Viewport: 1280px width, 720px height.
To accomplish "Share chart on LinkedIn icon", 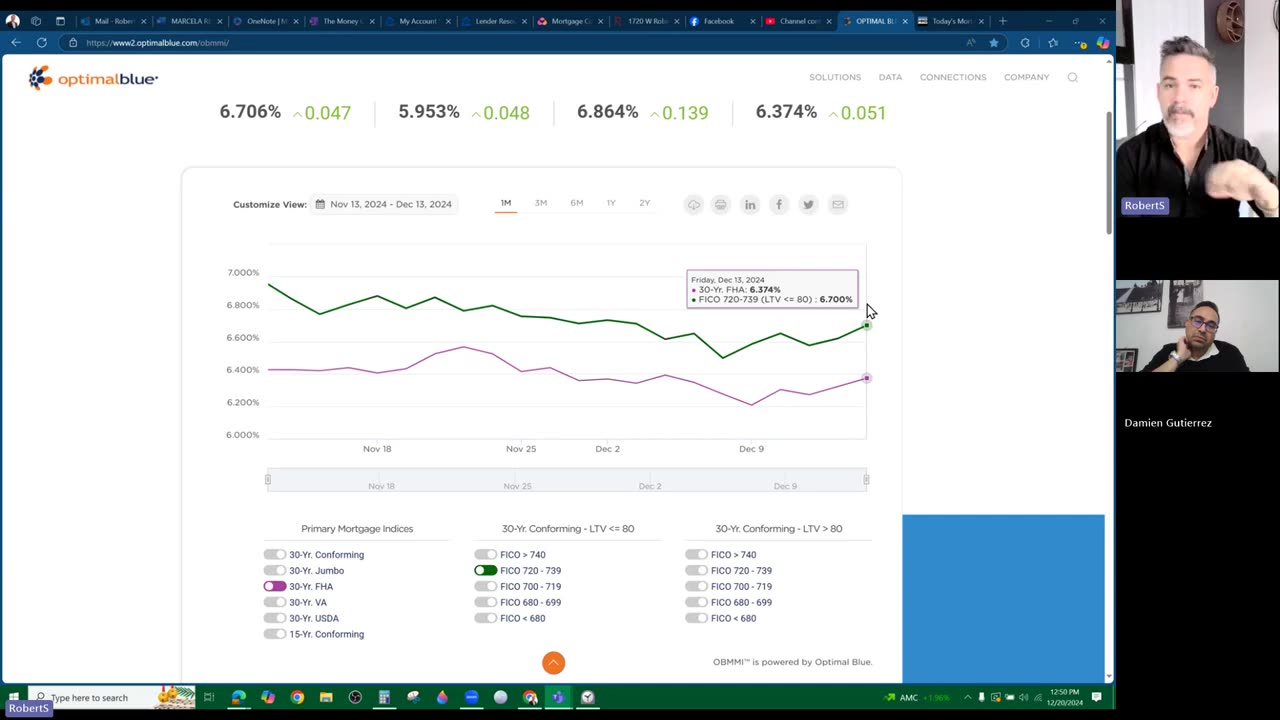I will tap(750, 205).
